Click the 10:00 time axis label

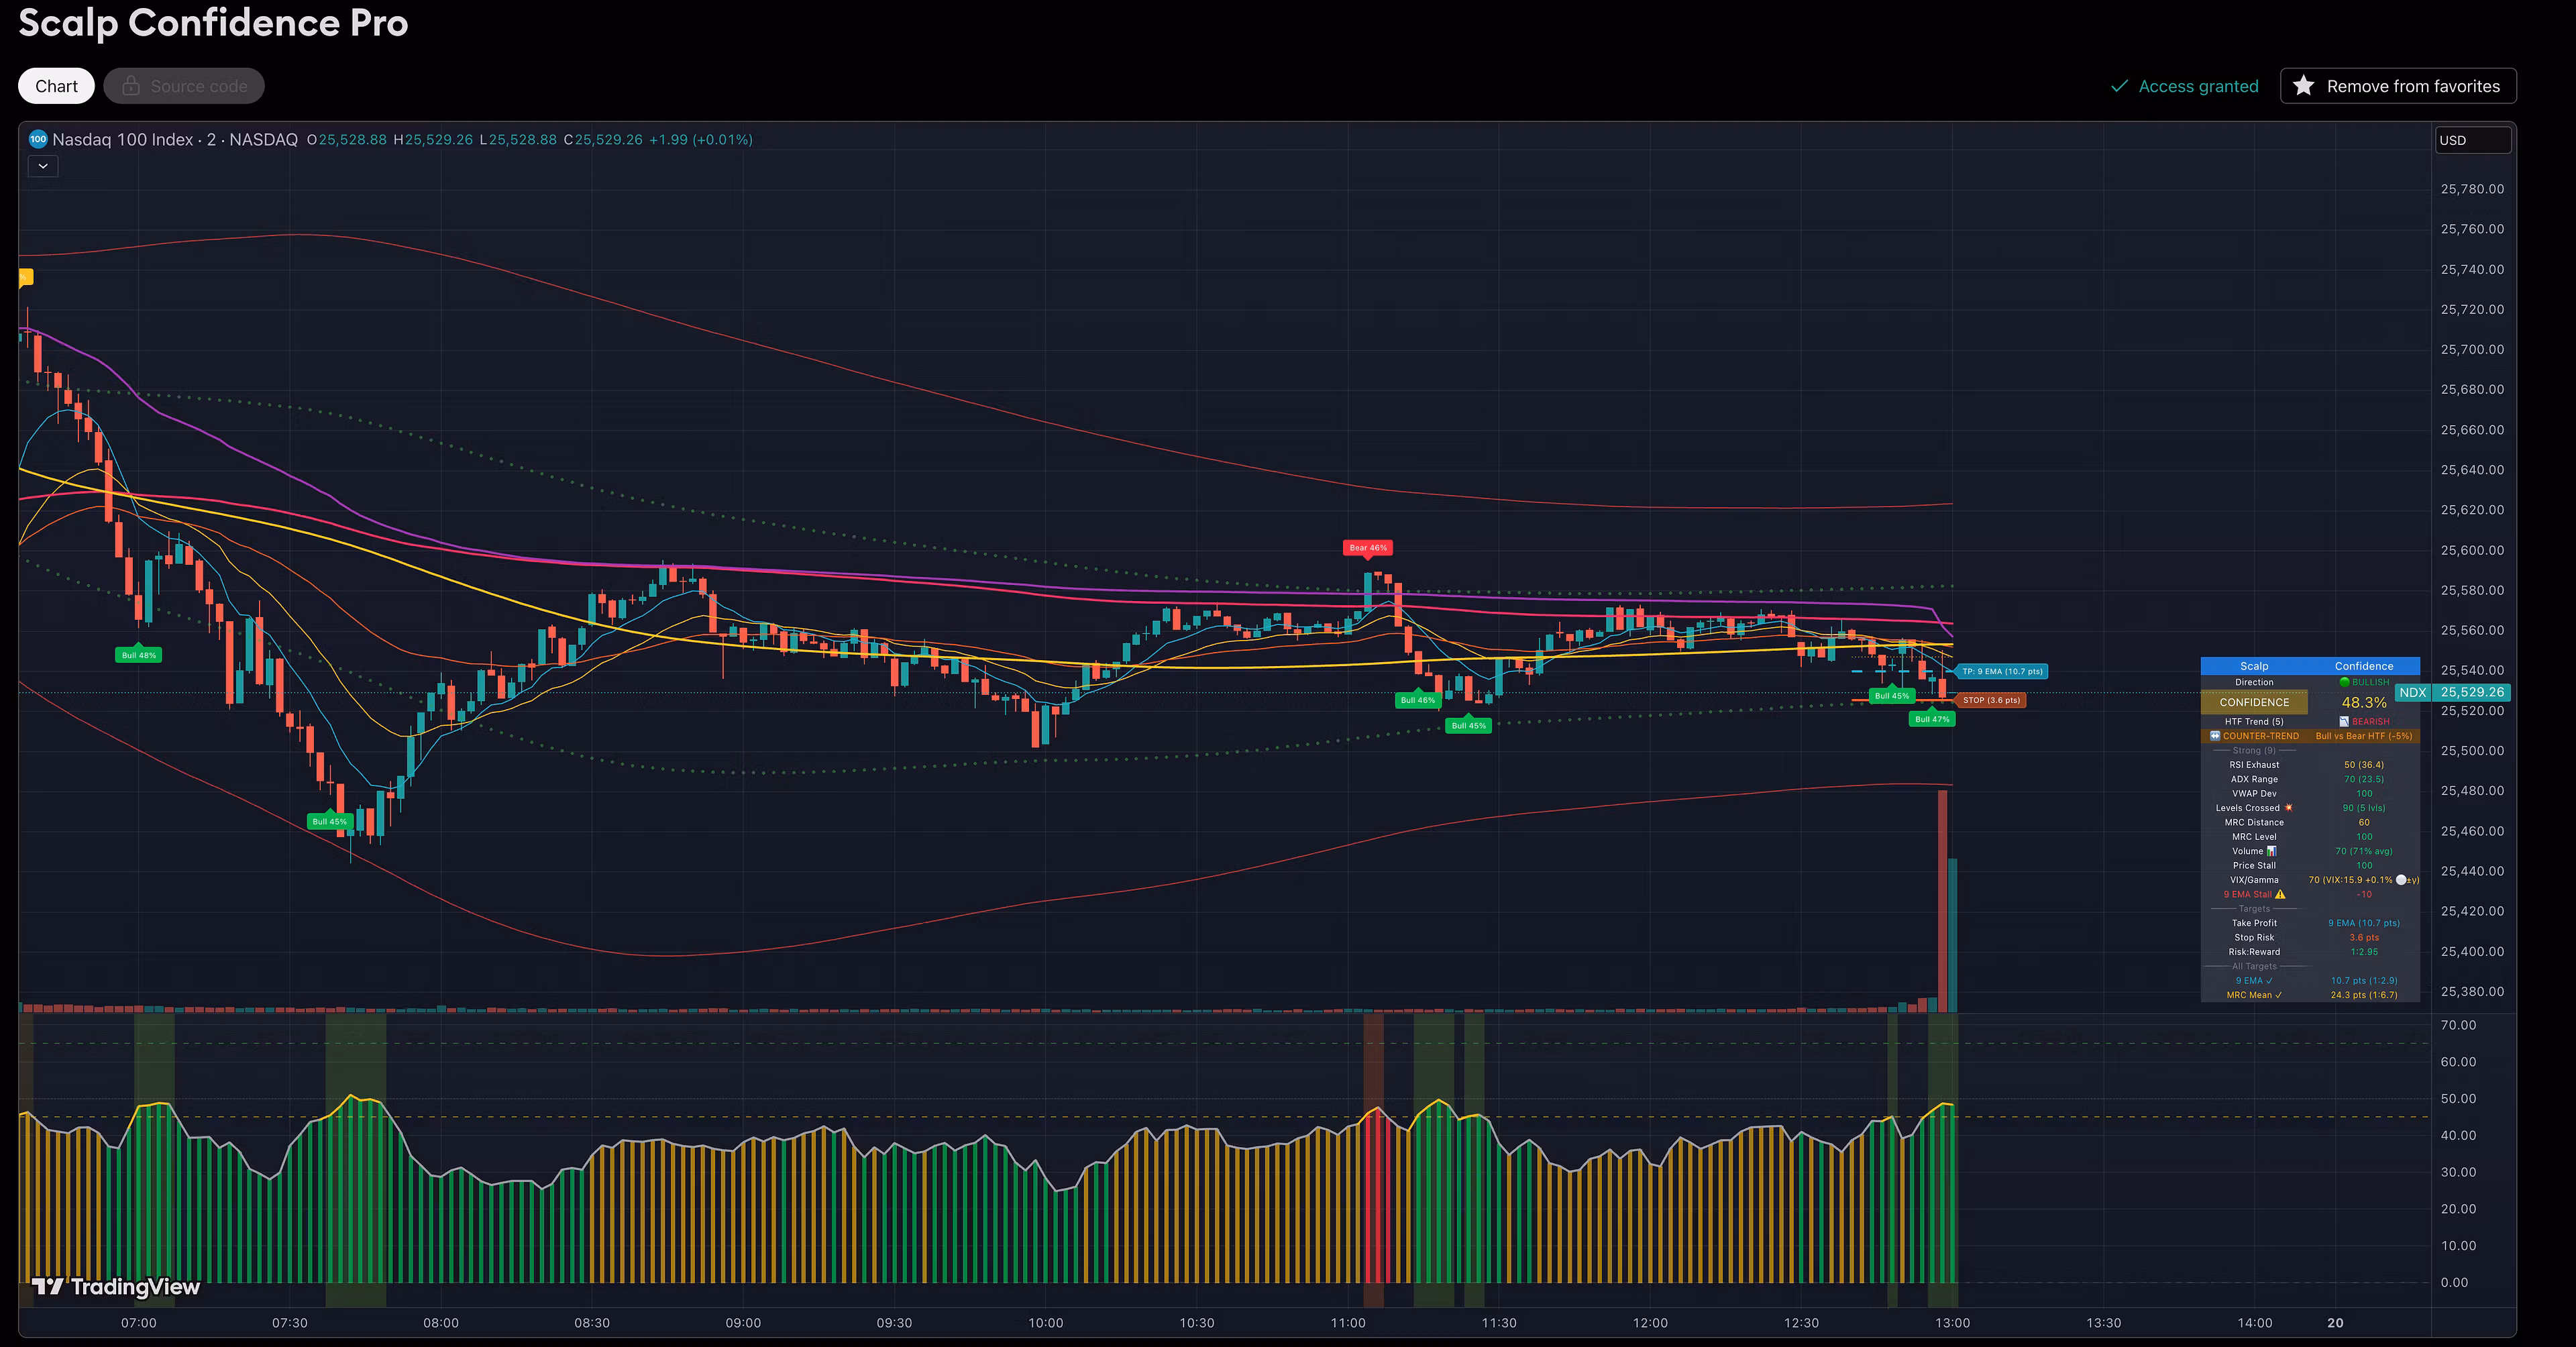pyautogui.click(x=1046, y=1323)
